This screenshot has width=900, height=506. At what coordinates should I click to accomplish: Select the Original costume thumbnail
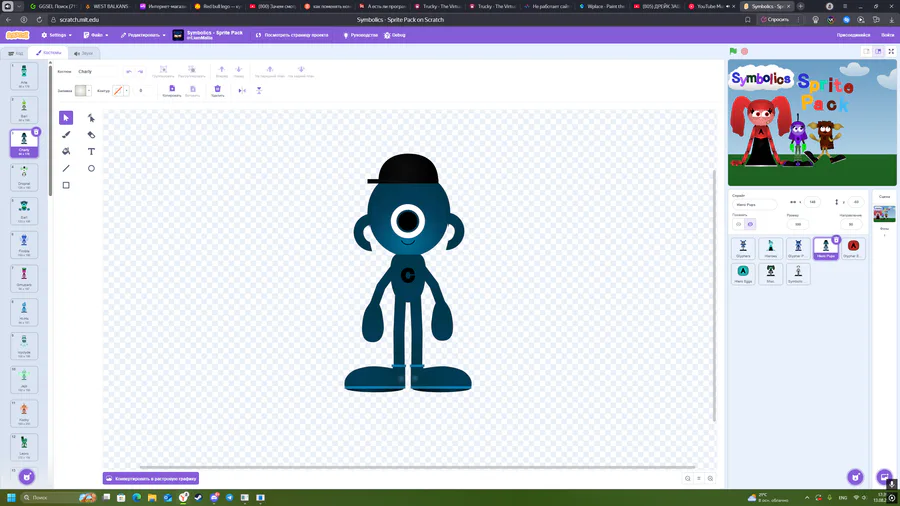pos(24,177)
